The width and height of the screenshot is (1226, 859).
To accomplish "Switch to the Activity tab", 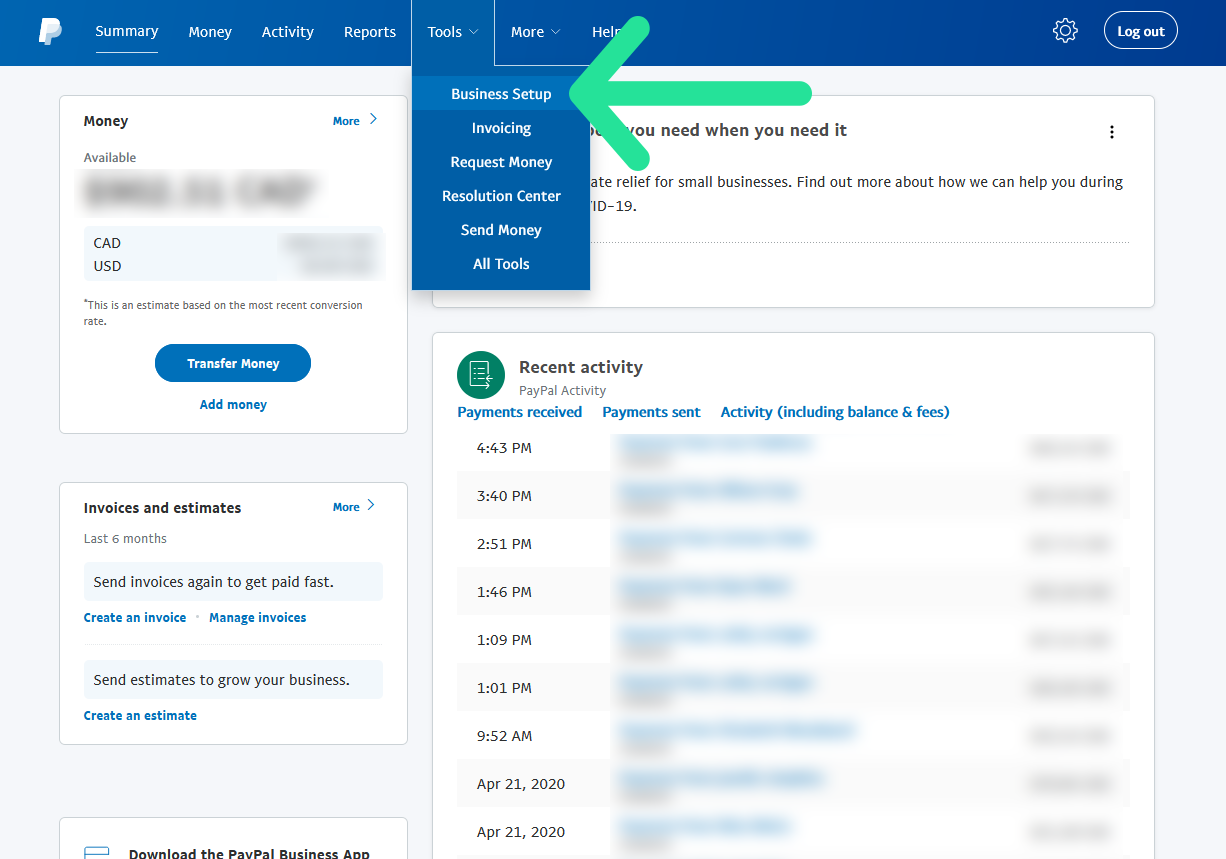I will coord(287,32).
